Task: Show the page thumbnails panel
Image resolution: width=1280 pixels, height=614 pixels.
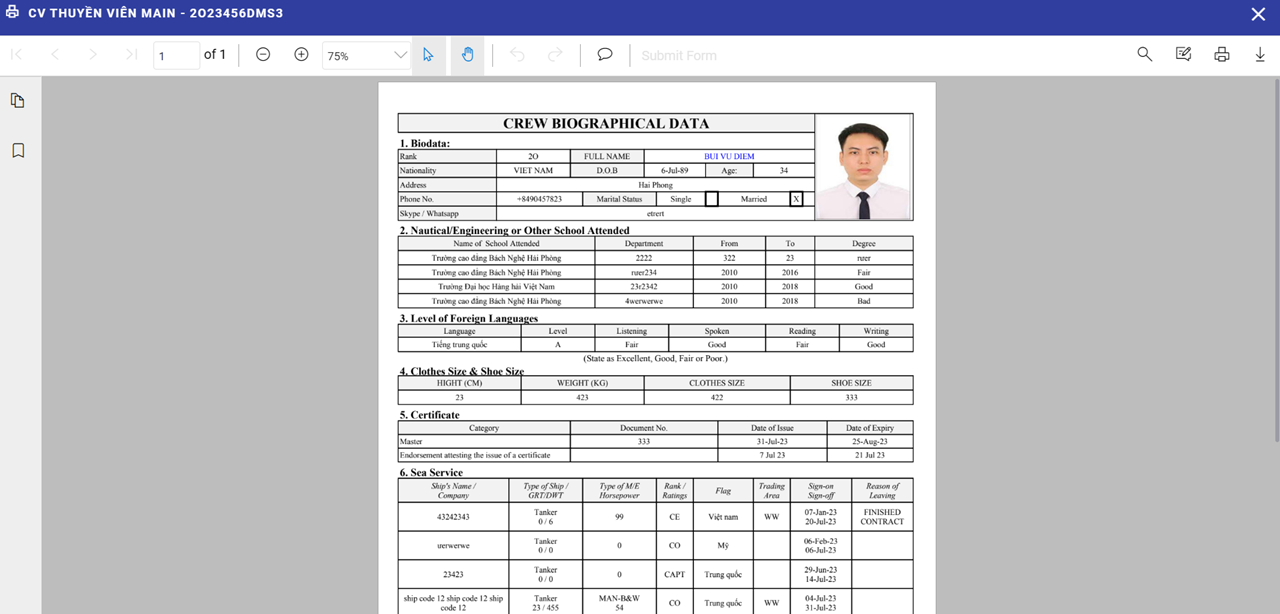Action: [18, 101]
